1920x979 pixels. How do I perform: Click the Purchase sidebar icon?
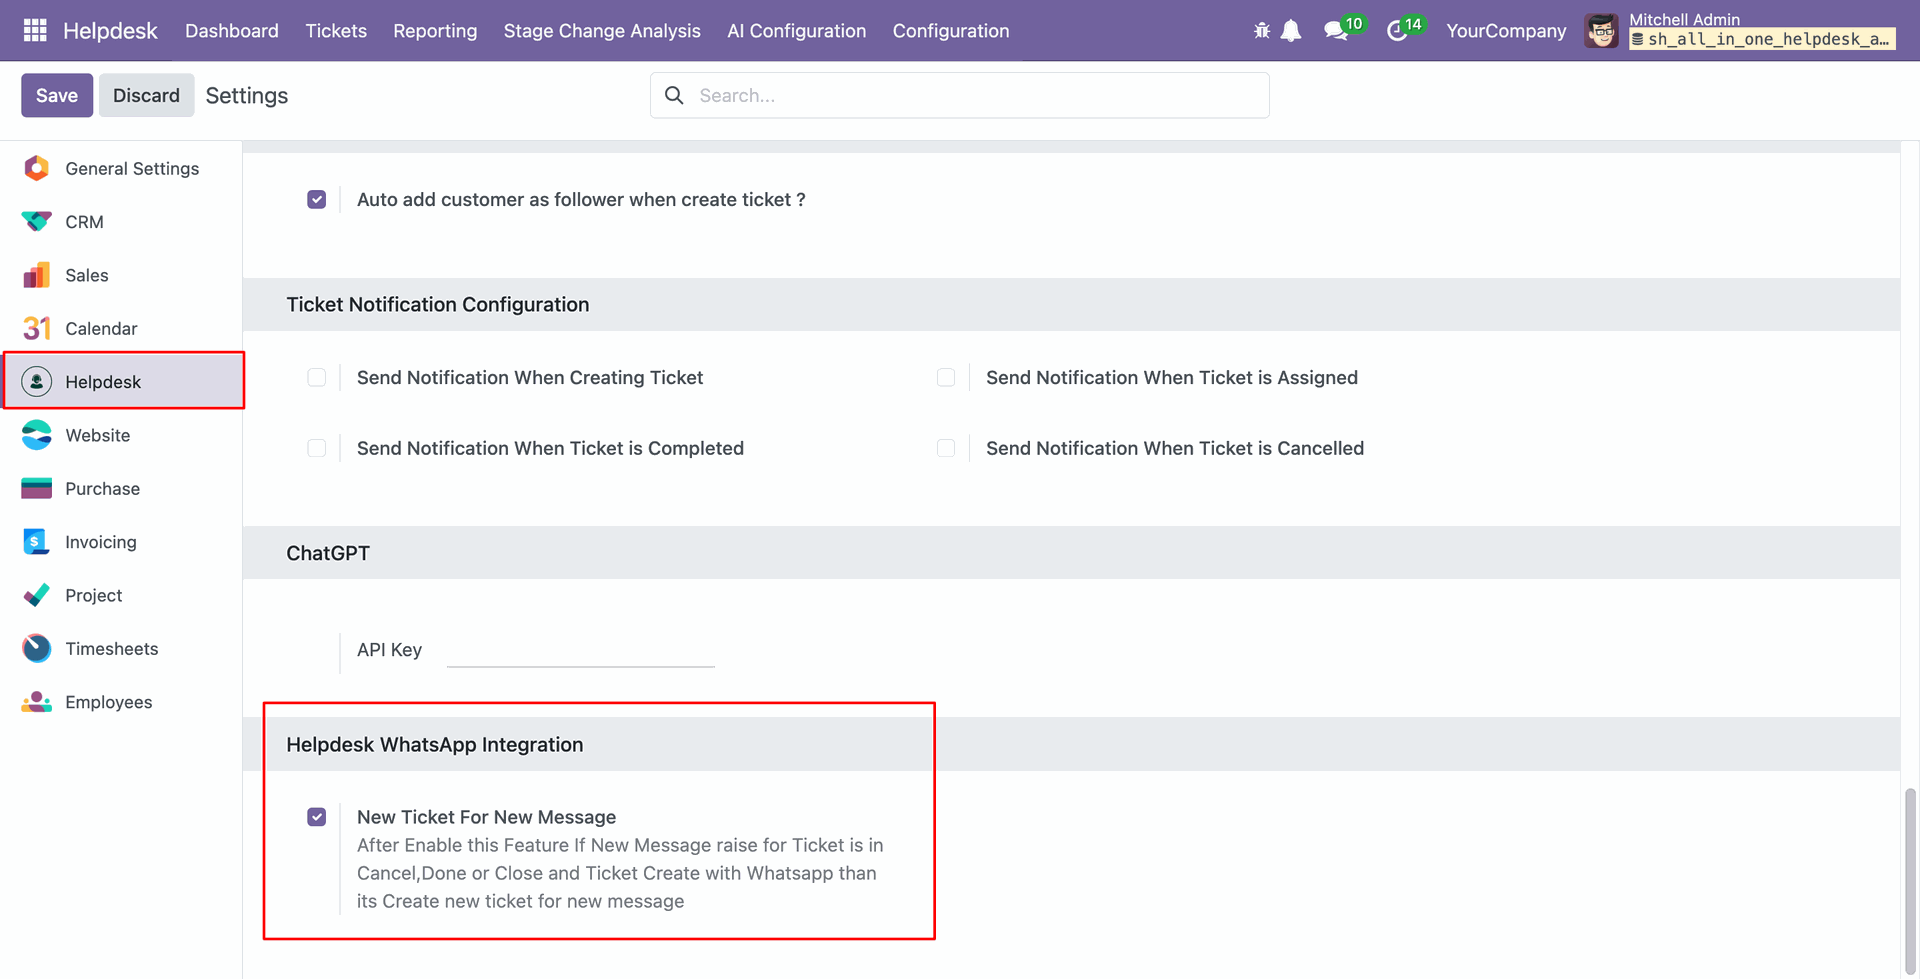click(x=37, y=488)
